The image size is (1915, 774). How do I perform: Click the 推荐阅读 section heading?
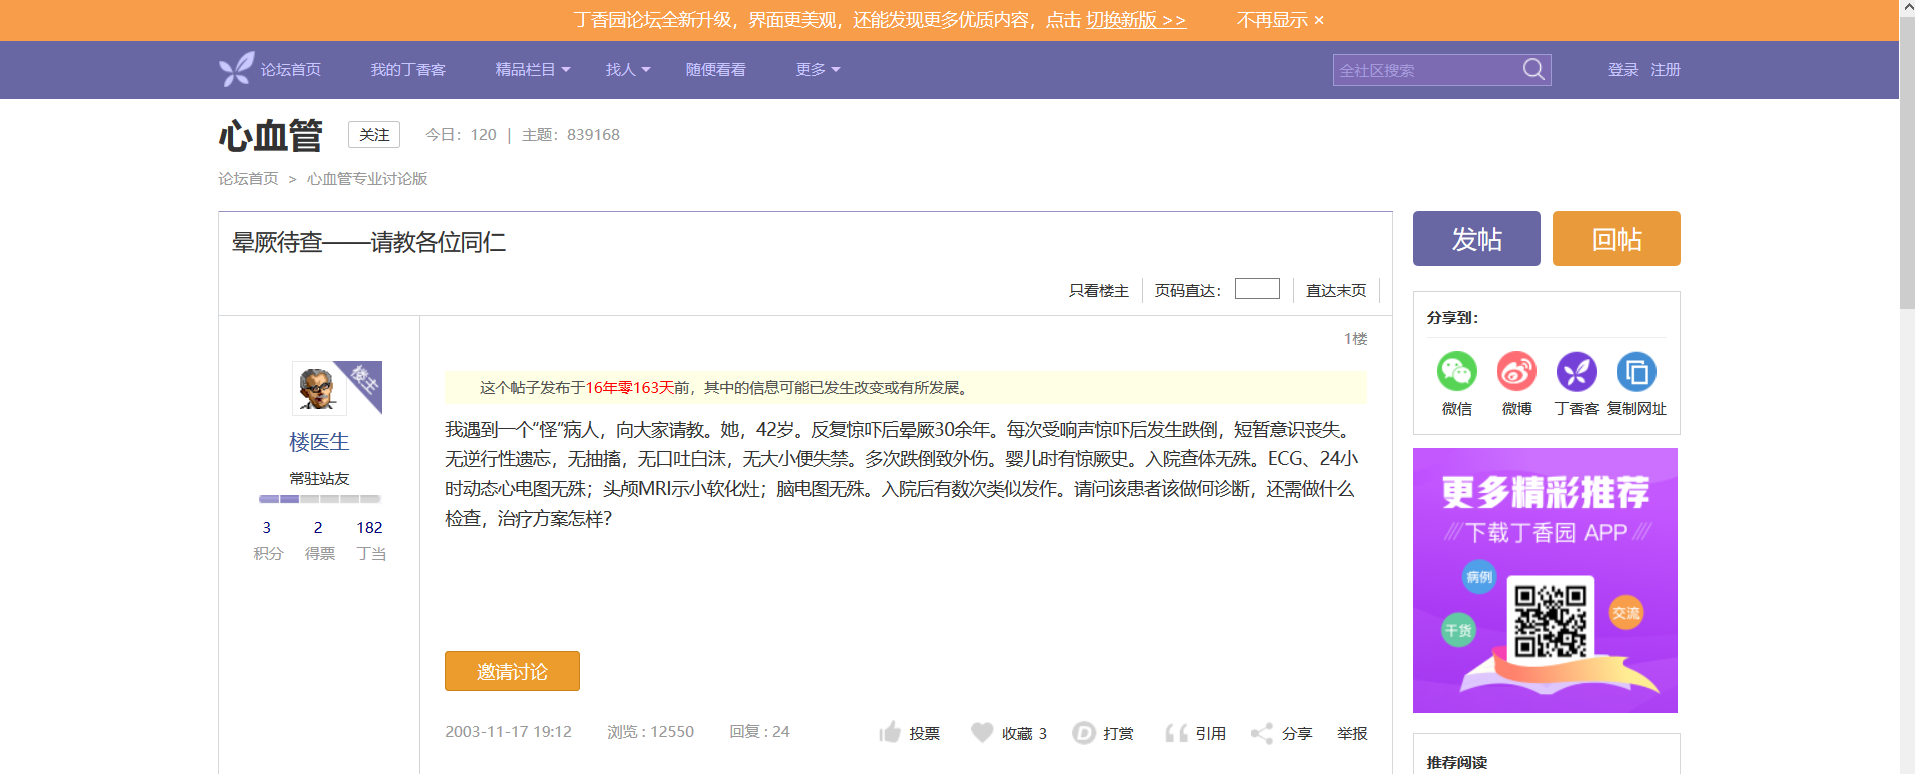tap(1456, 762)
